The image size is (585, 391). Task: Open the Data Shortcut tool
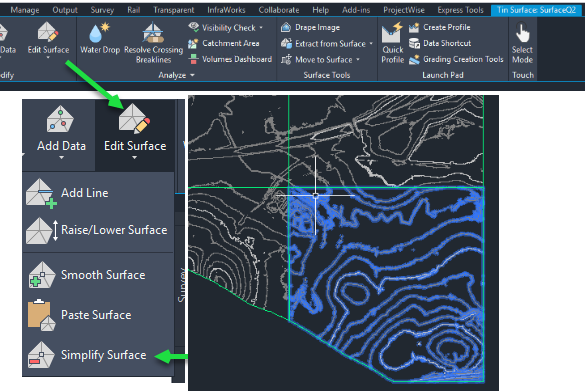point(439,43)
